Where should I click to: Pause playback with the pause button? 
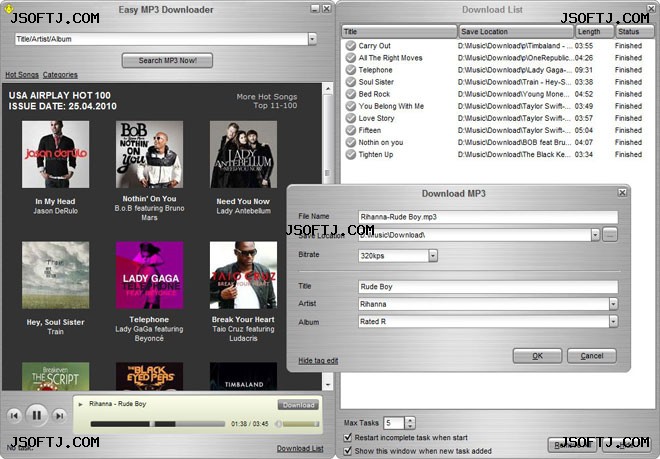click(37, 416)
